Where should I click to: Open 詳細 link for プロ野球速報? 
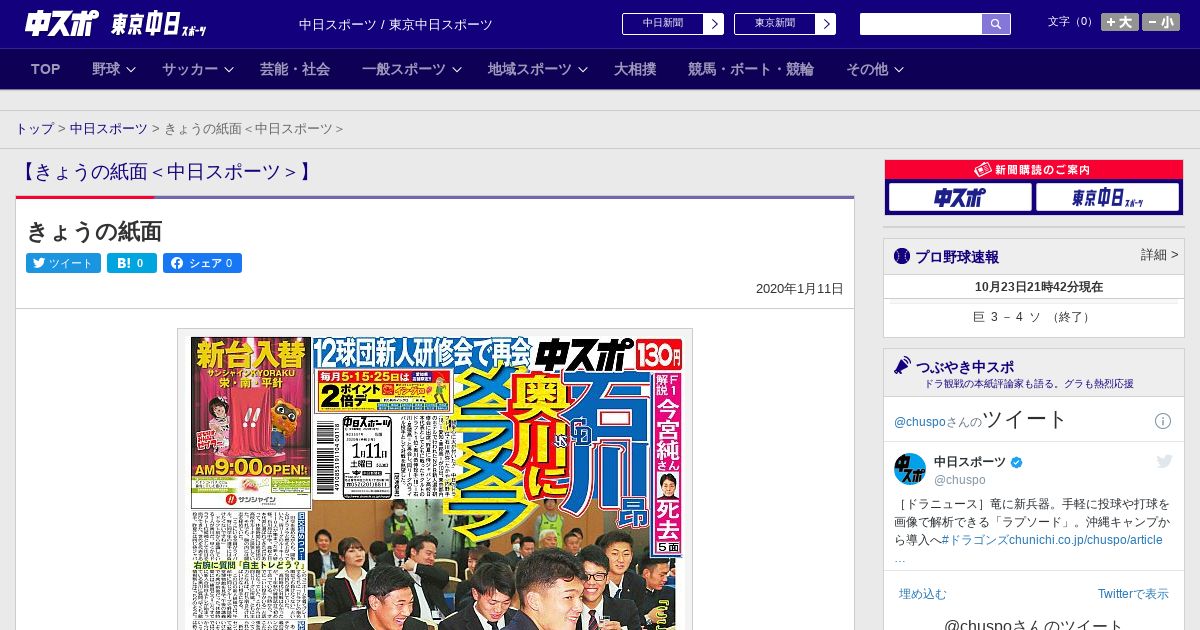1159,255
